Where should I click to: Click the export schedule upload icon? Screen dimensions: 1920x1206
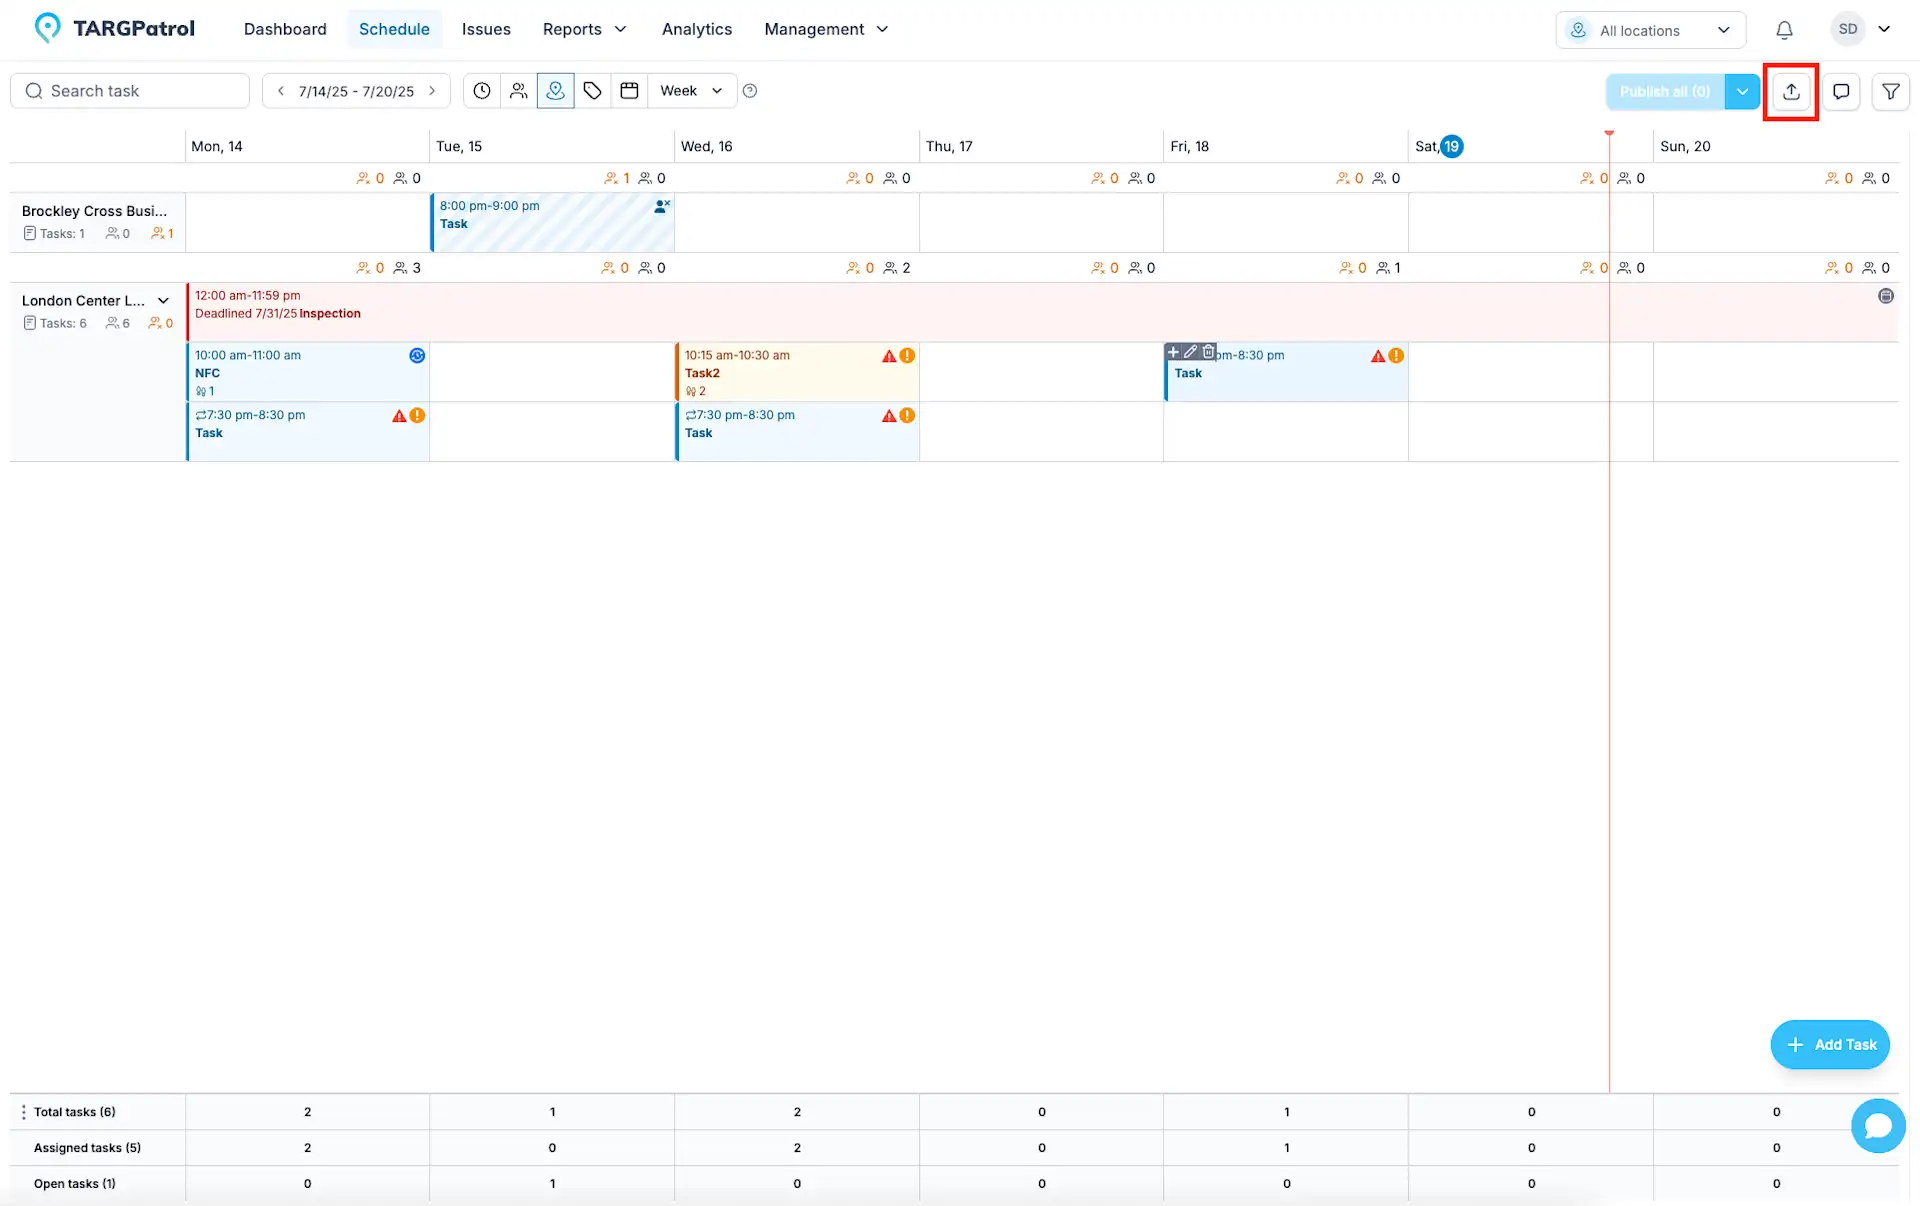click(1791, 91)
